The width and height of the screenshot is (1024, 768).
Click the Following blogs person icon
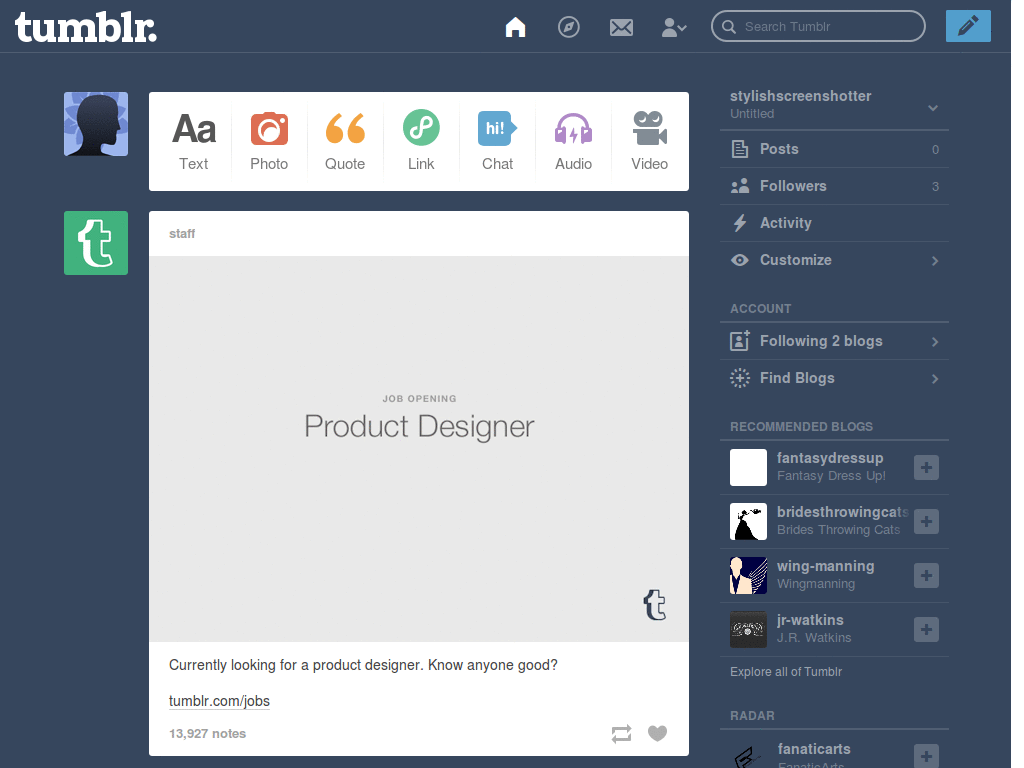pyautogui.click(x=739, y=341)
